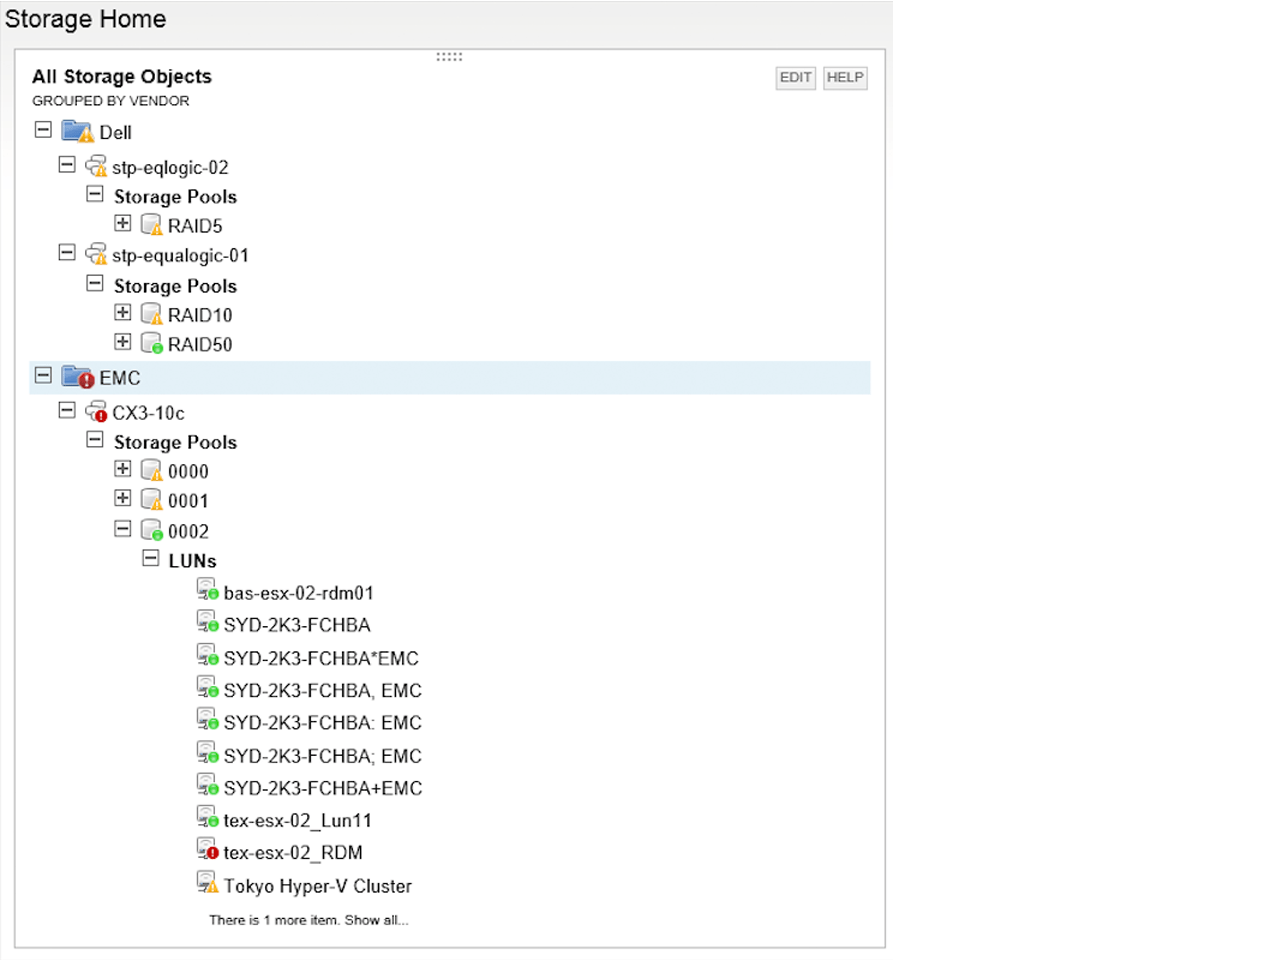
Task: Click the bas-esx-02-rdm01 LUN icon
Action: point(208,591)
